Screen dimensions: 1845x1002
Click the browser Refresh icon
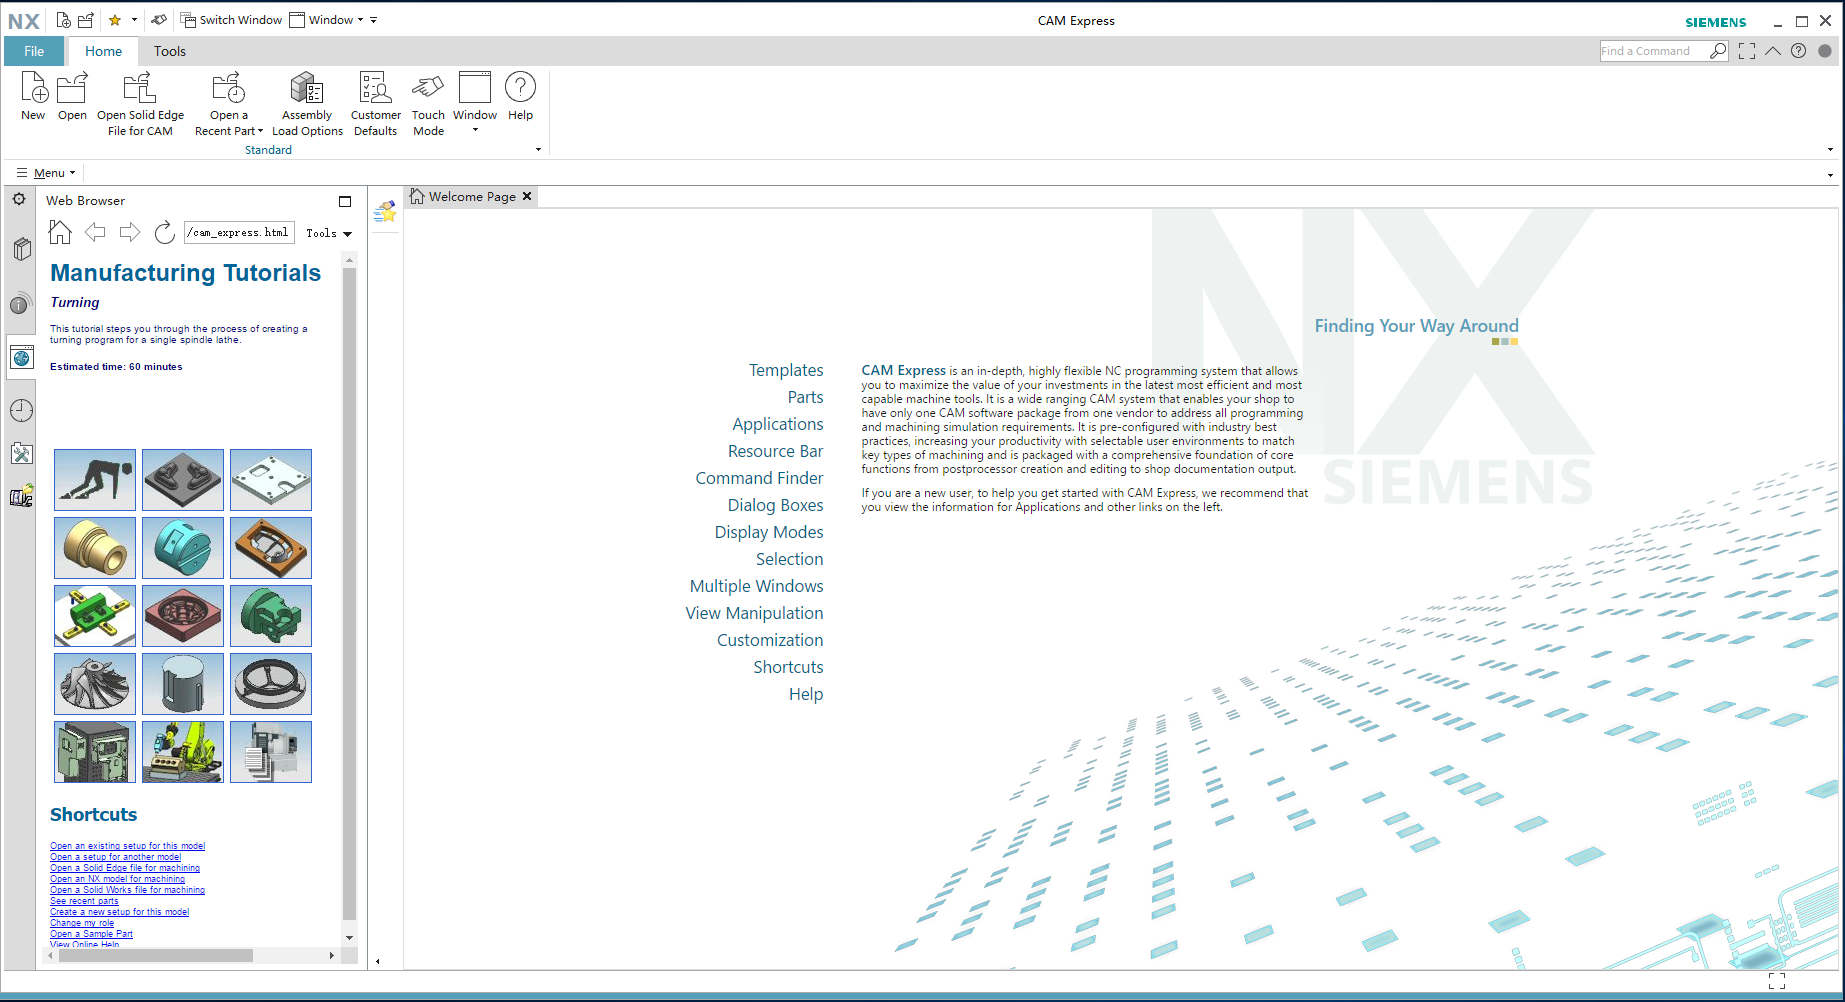(x=165, y=232)
